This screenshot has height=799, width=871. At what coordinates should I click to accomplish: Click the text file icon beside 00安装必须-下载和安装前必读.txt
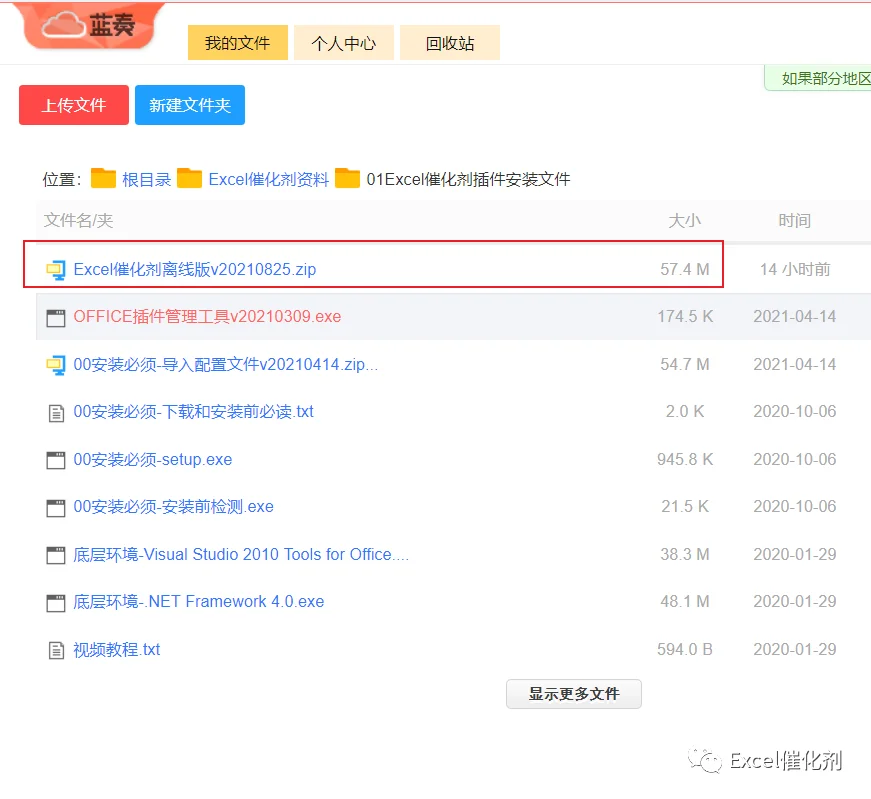[56, 413]
